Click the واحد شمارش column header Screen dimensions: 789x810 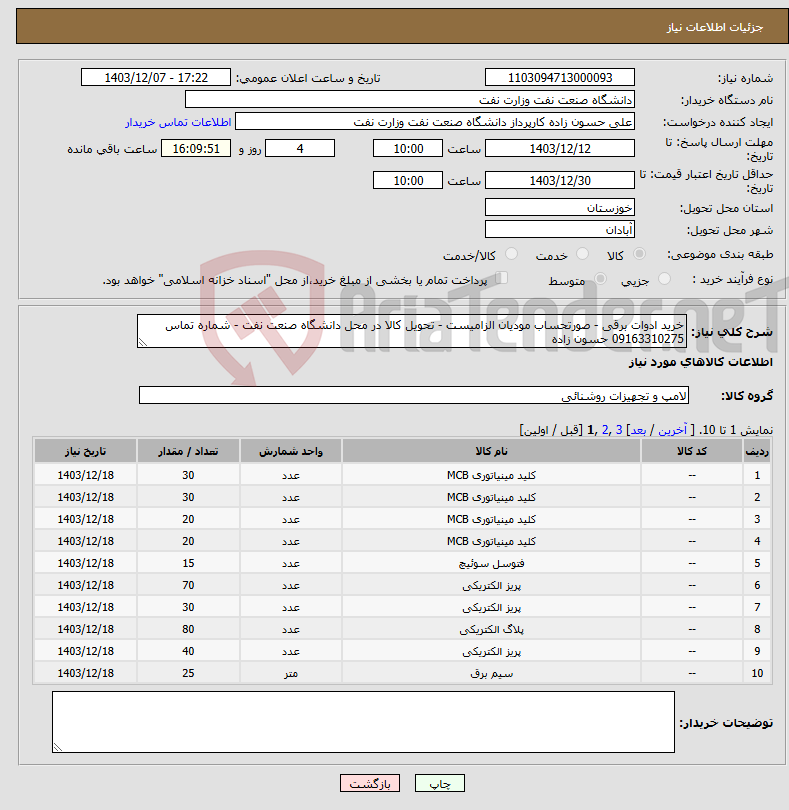291,451
